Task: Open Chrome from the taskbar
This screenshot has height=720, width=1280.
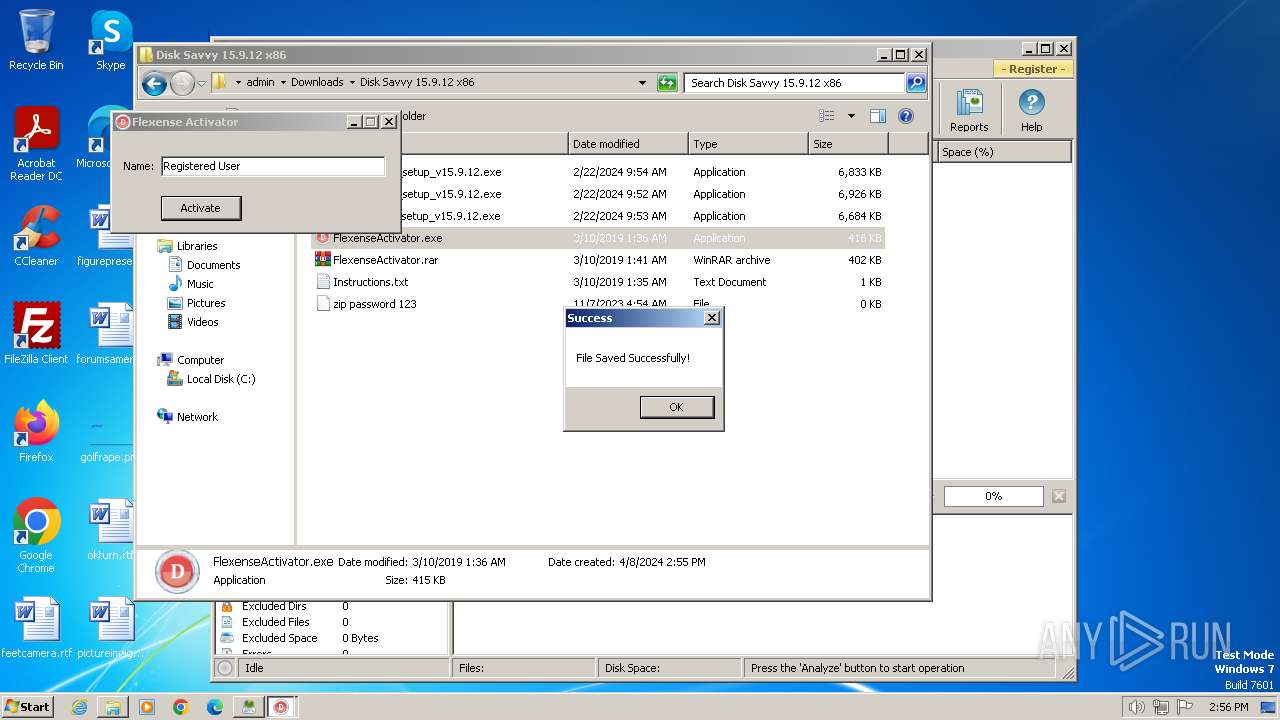Action: coord(181,707)
